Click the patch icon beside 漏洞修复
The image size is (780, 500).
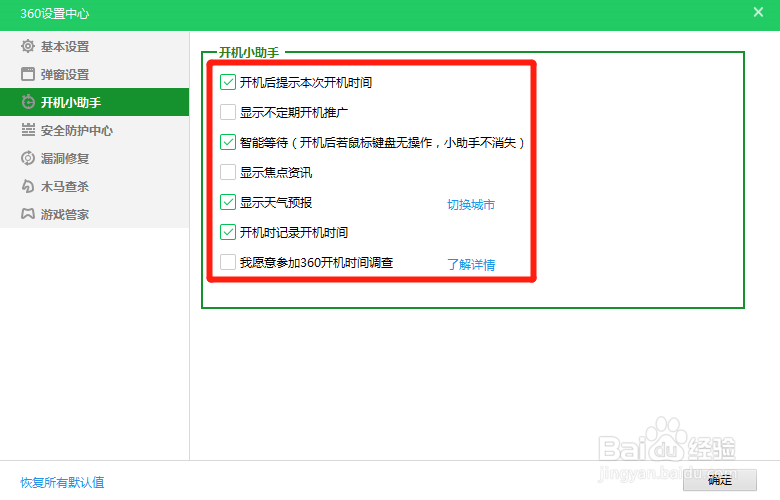coord(28,158)
